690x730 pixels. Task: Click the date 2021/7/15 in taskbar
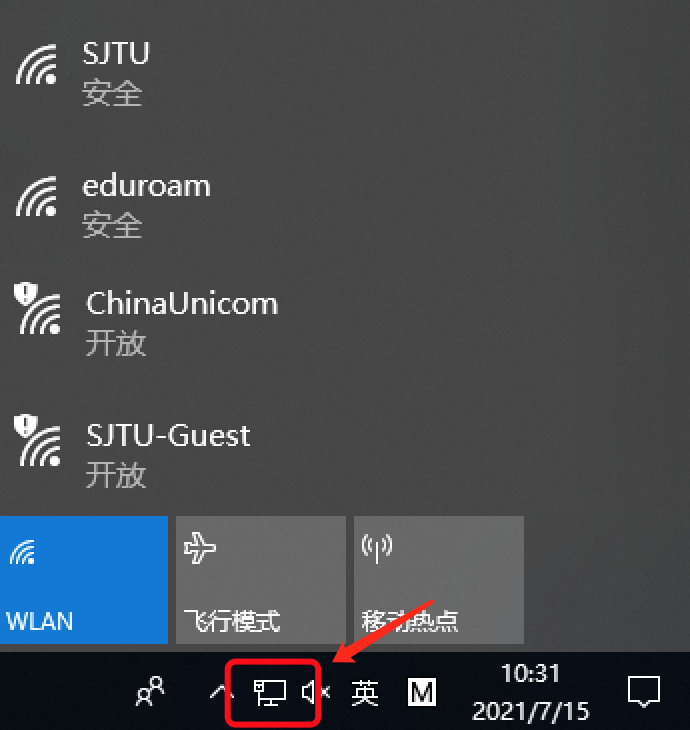(x=530, y=711)
